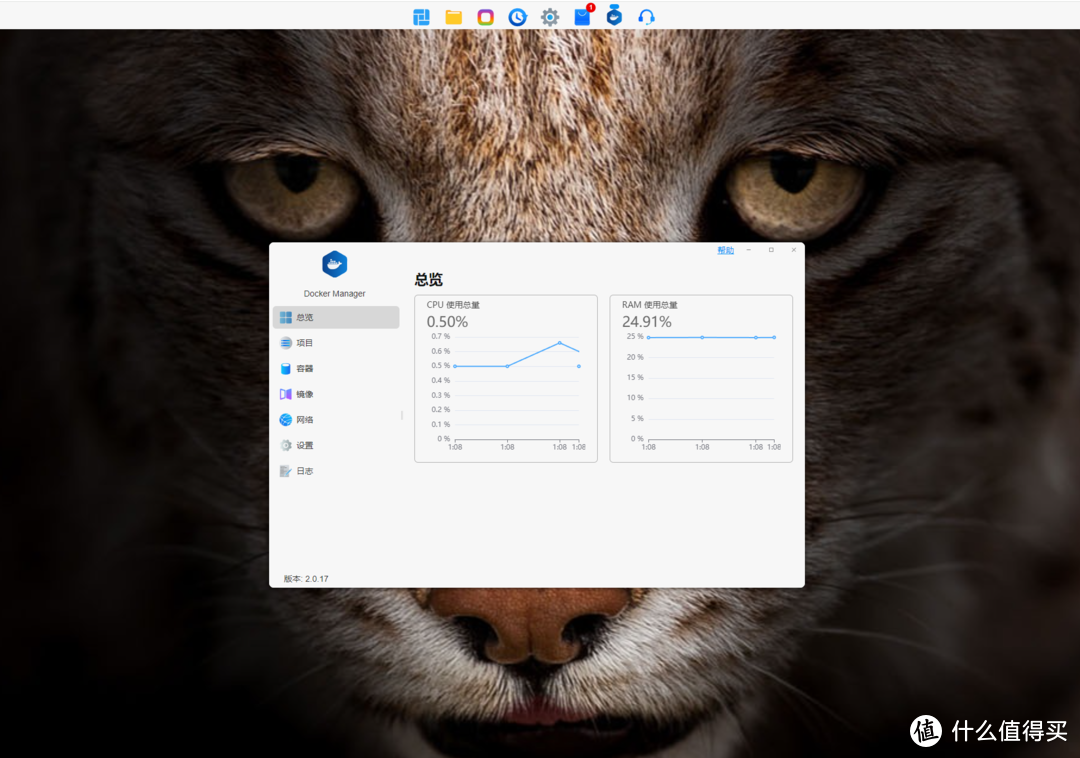This screenshot has height=758, width=1080.
Task: Click the 0.3 % label on CPU axis
Action: pos(441,395)
